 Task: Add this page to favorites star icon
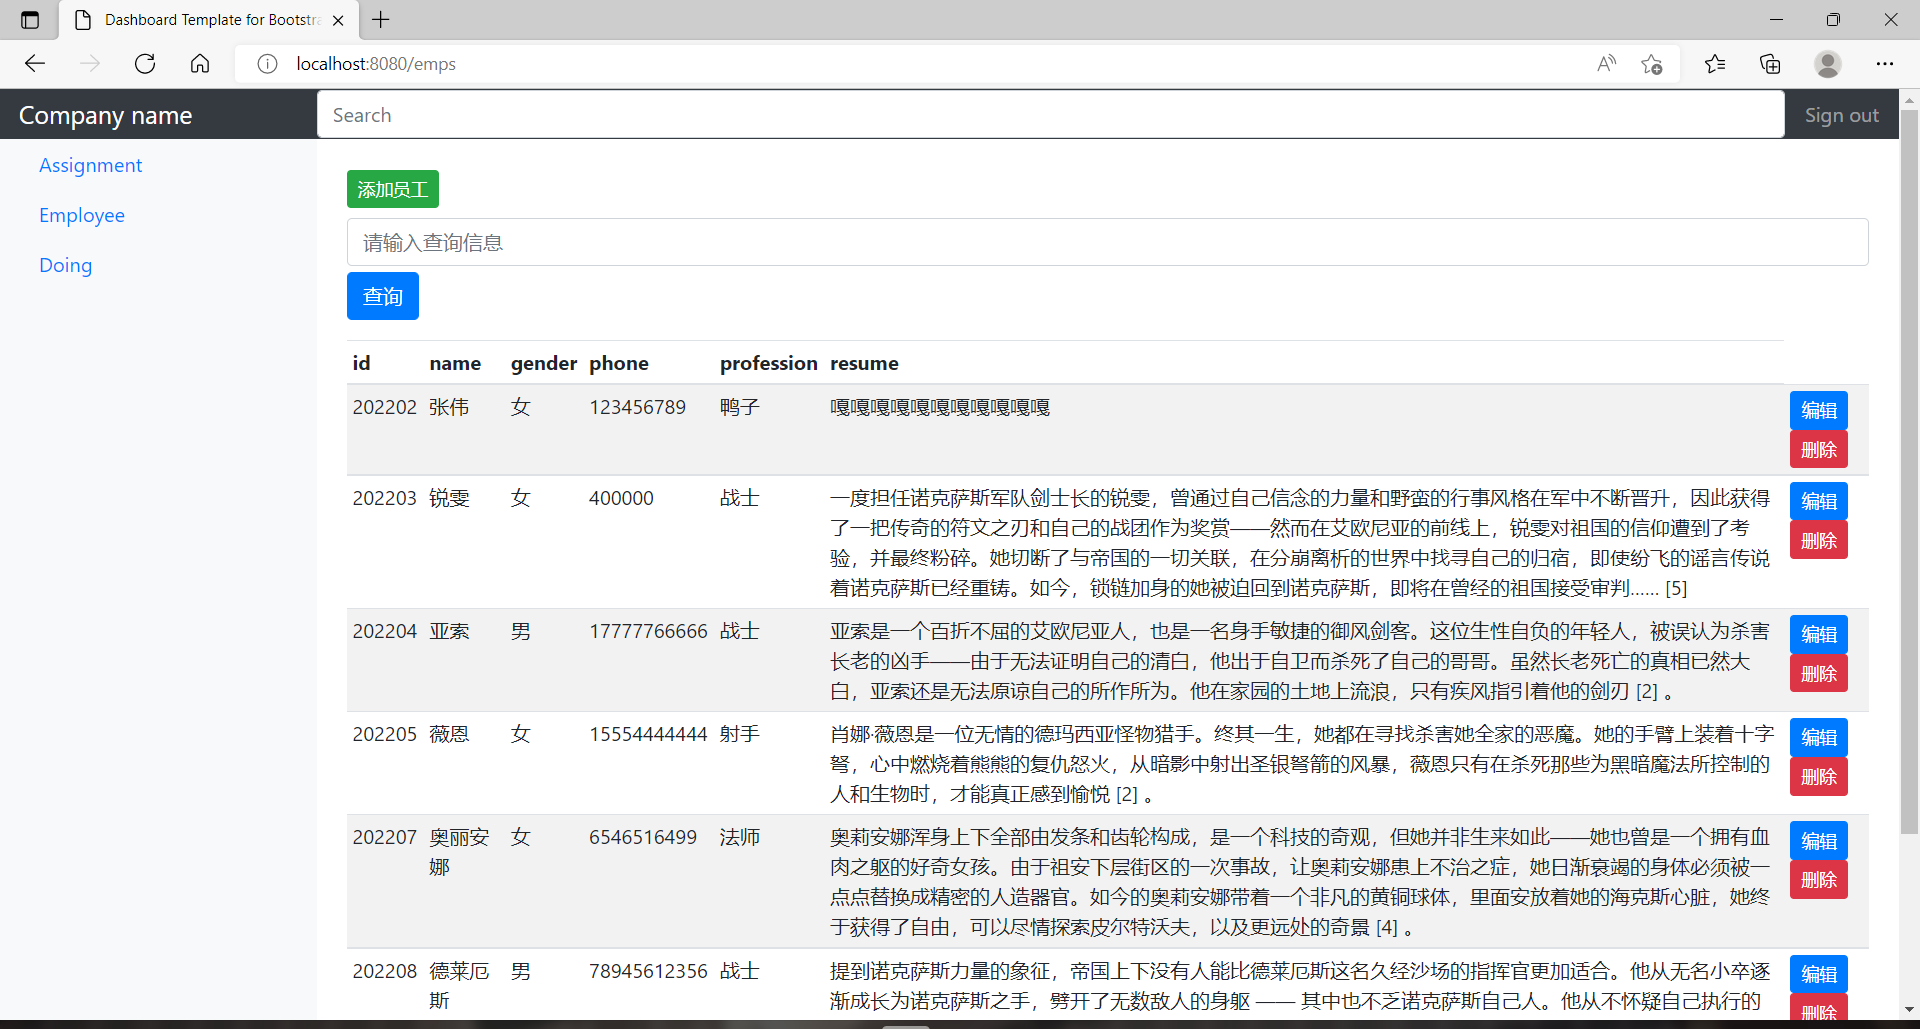pyautogui.click(x=1651, y=64)
